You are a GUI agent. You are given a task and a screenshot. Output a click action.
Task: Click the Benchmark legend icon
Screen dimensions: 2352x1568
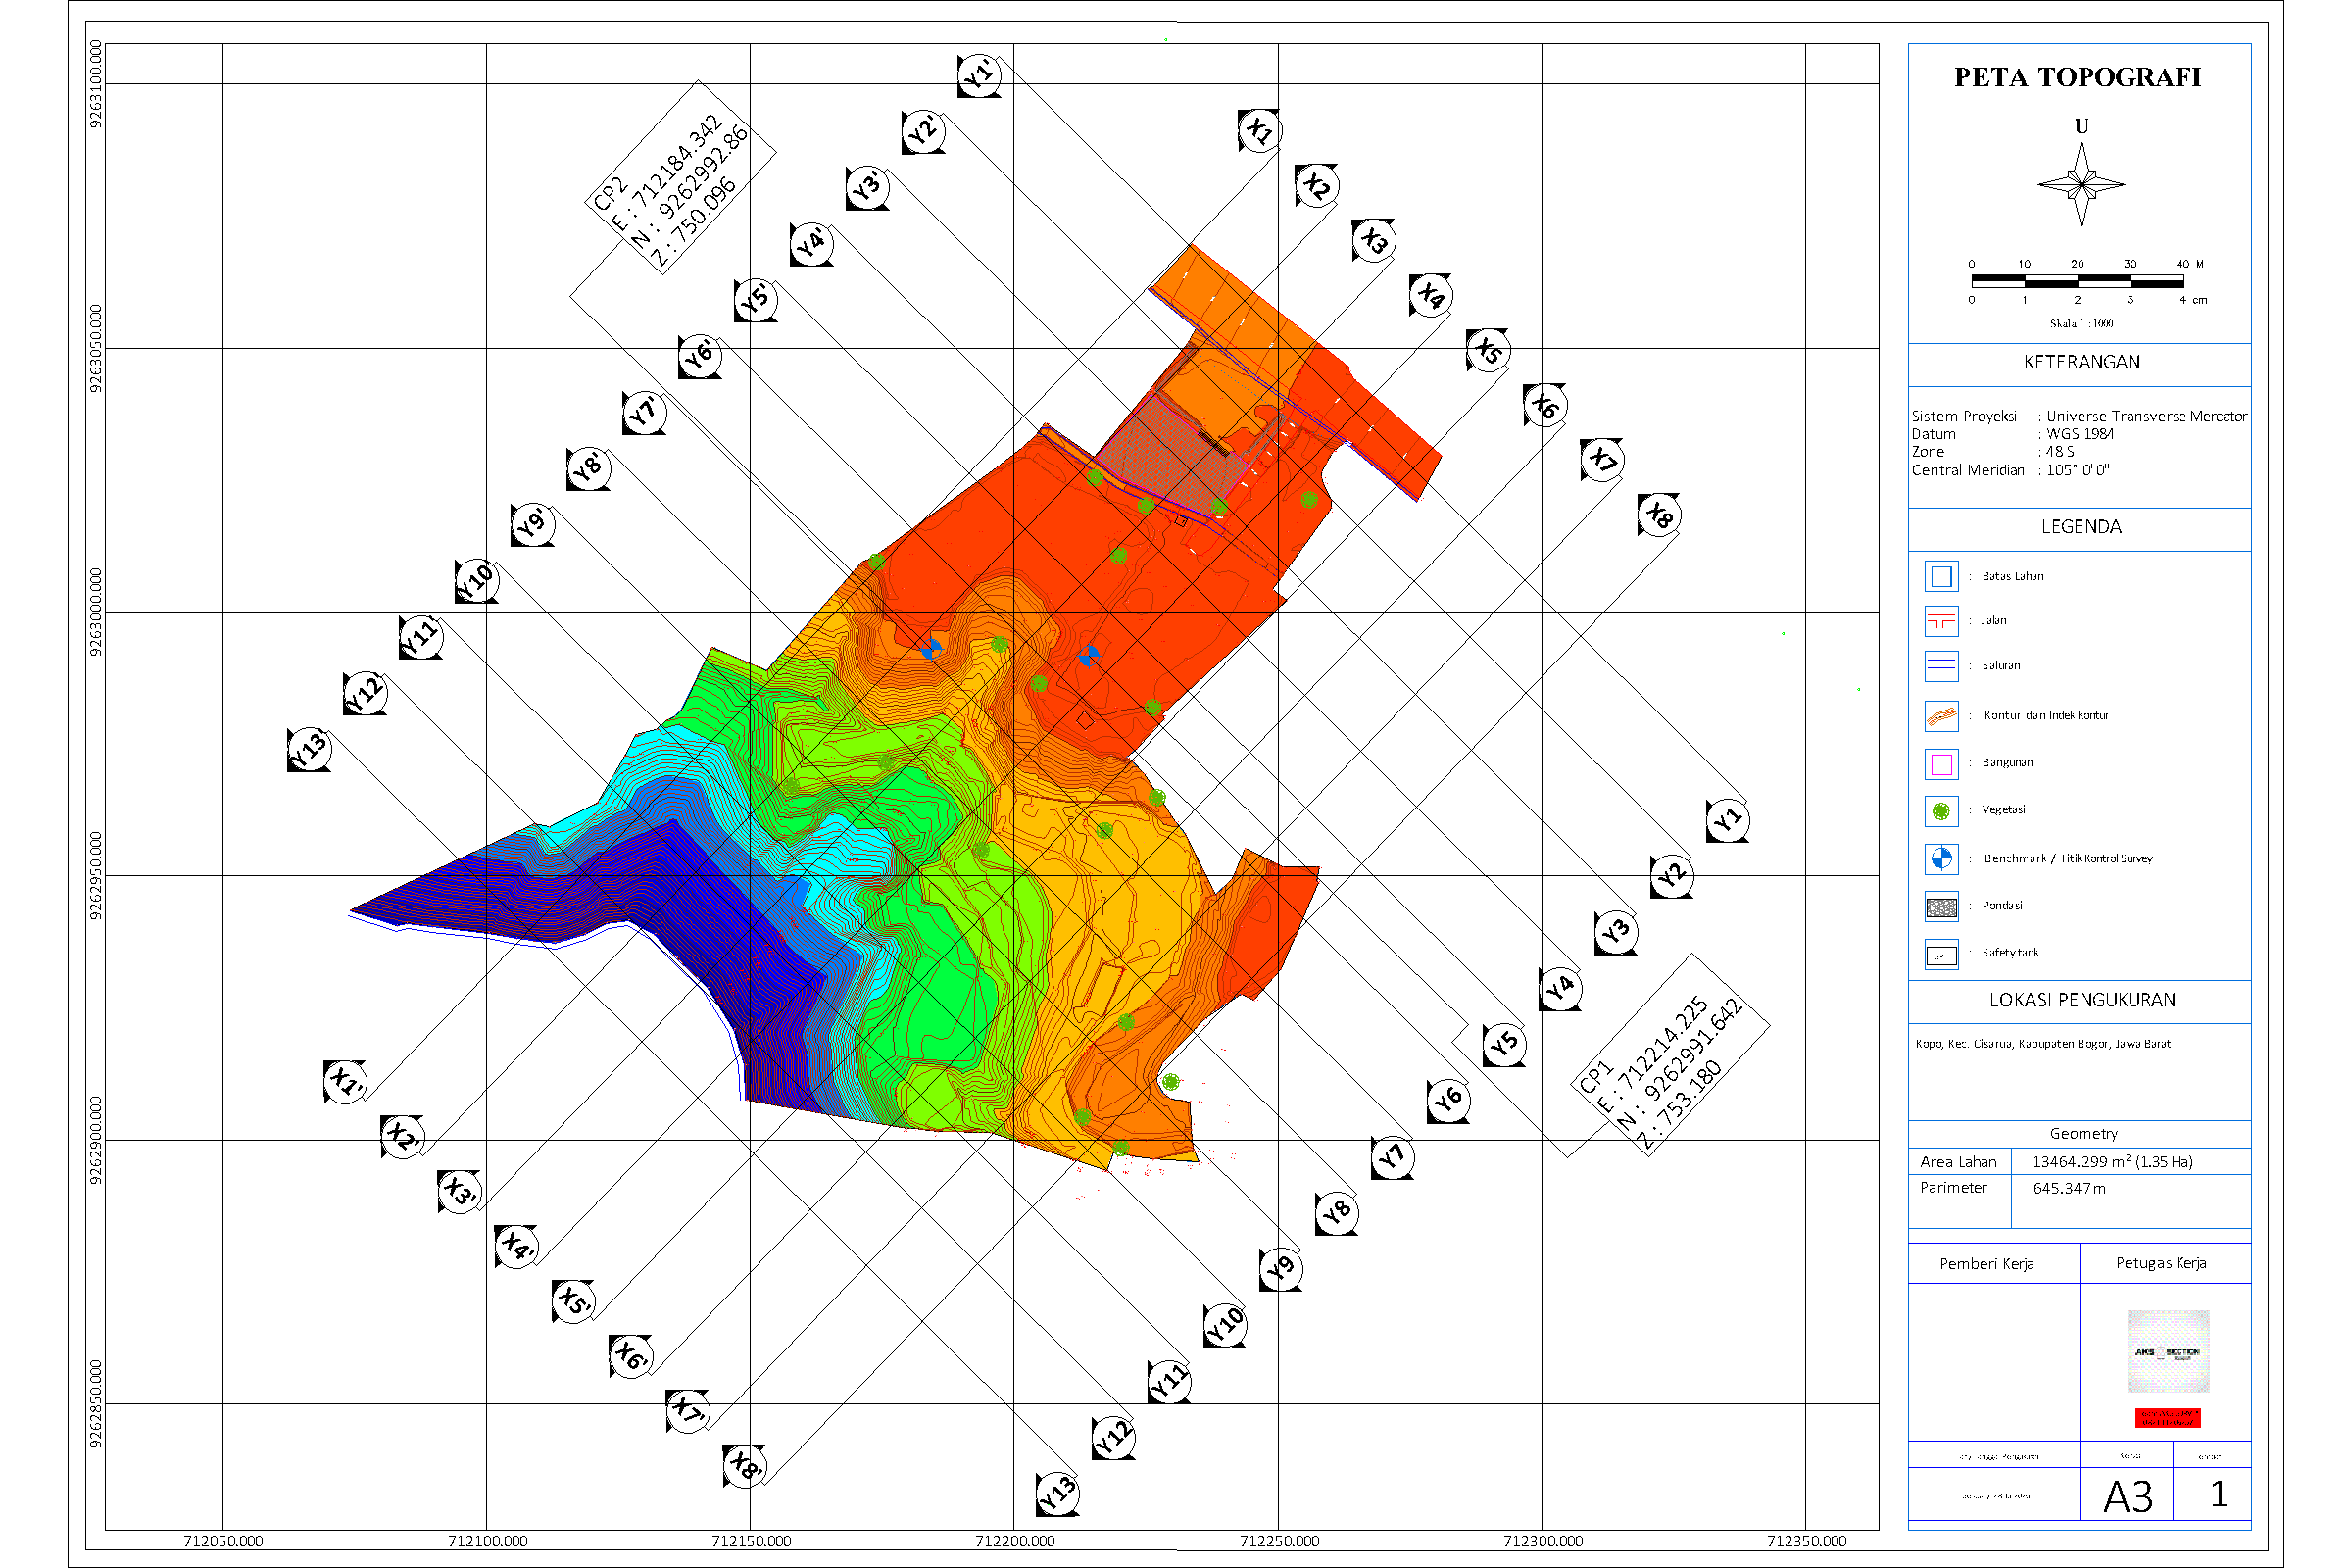click(x=1941, y=859)
